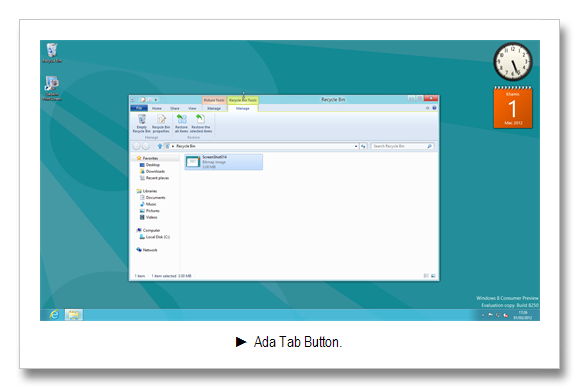This screenshot has width=580, height=389.
Task: Switch to large icons view in the status bar
Action: (x=433, y=276)
